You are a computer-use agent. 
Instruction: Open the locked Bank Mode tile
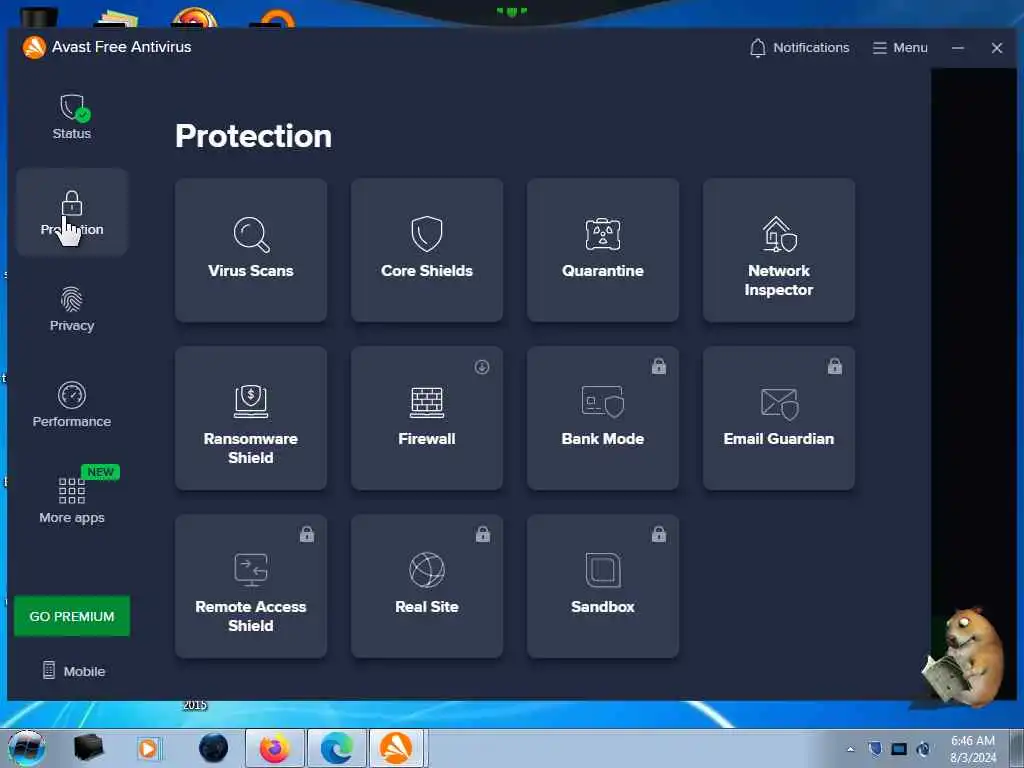coord(603,418)
